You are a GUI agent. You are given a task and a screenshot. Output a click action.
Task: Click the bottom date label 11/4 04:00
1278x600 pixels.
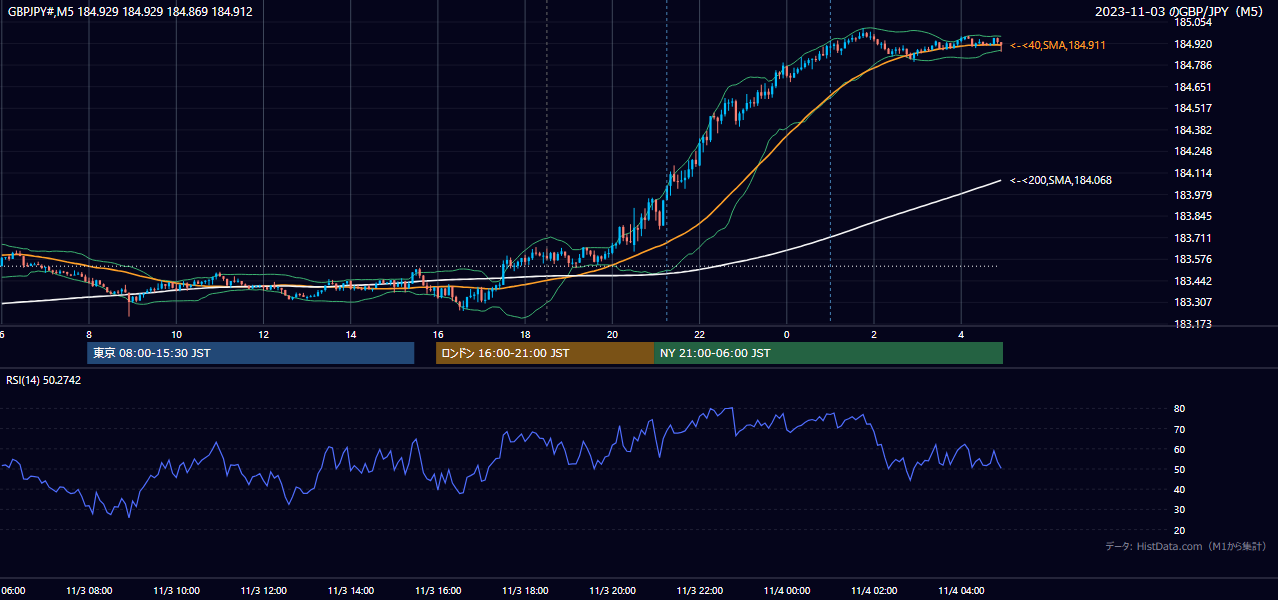[x=962, y=590]
